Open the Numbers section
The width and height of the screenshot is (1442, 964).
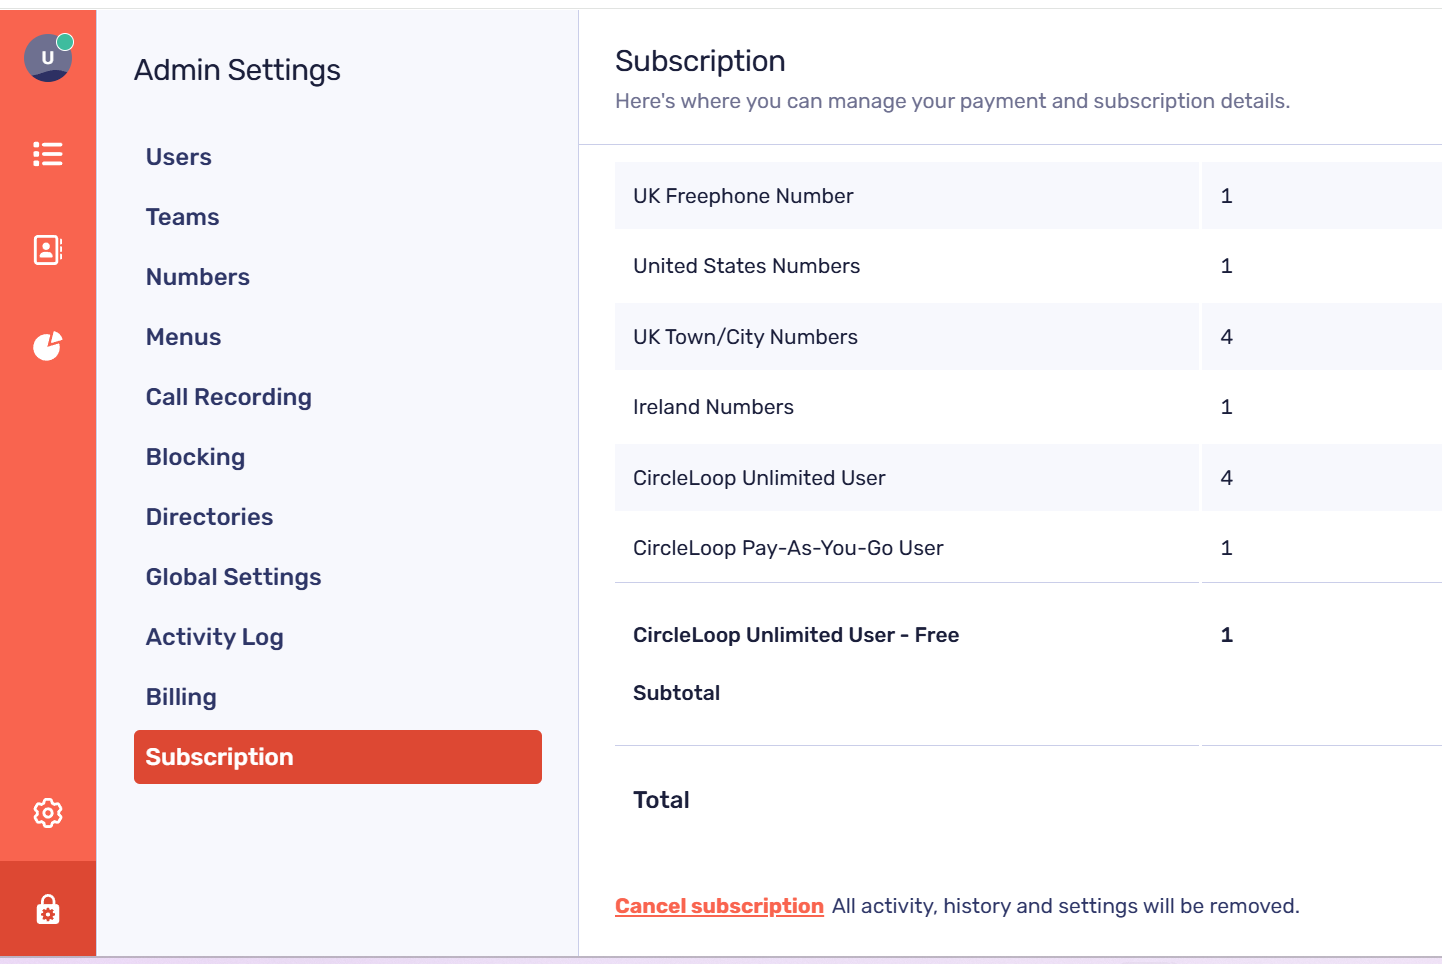tap(197, 276)
